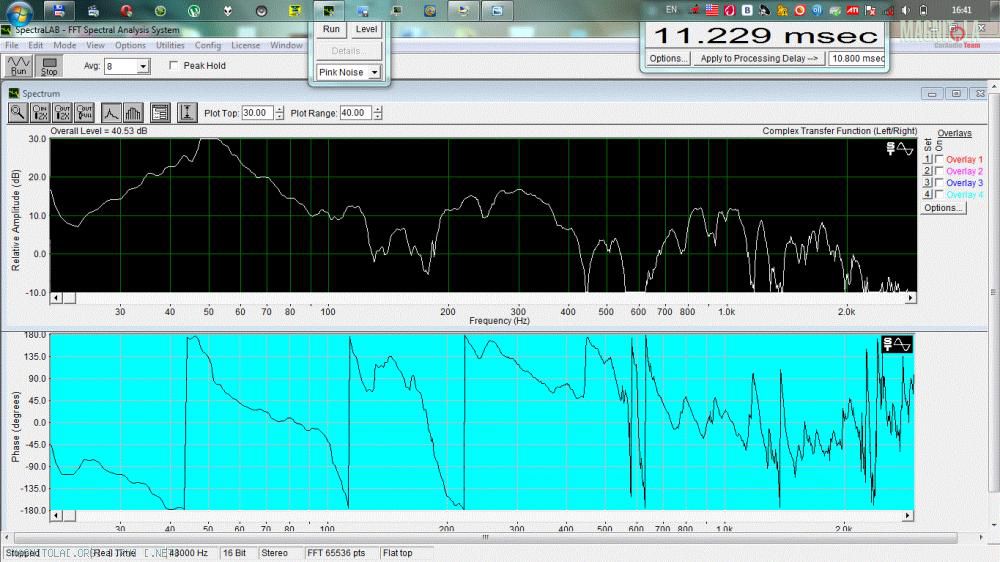Viewport: 1000px width, 562px height.
Task: Open the Utilities menu
Action: pos(170,45)
